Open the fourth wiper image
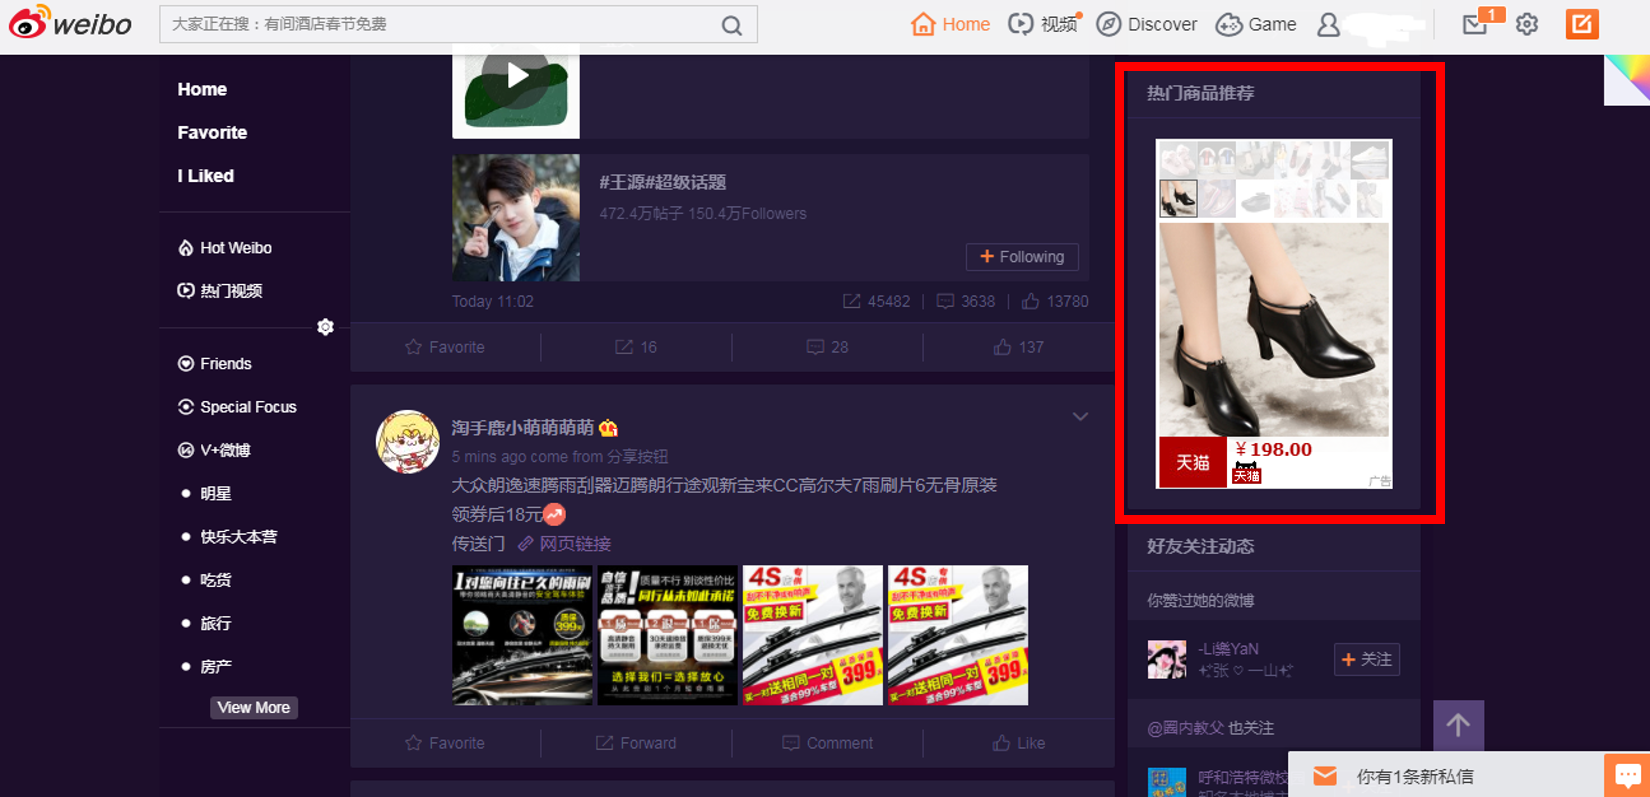Screen dimensions: 1650x797 pos(958,635)
